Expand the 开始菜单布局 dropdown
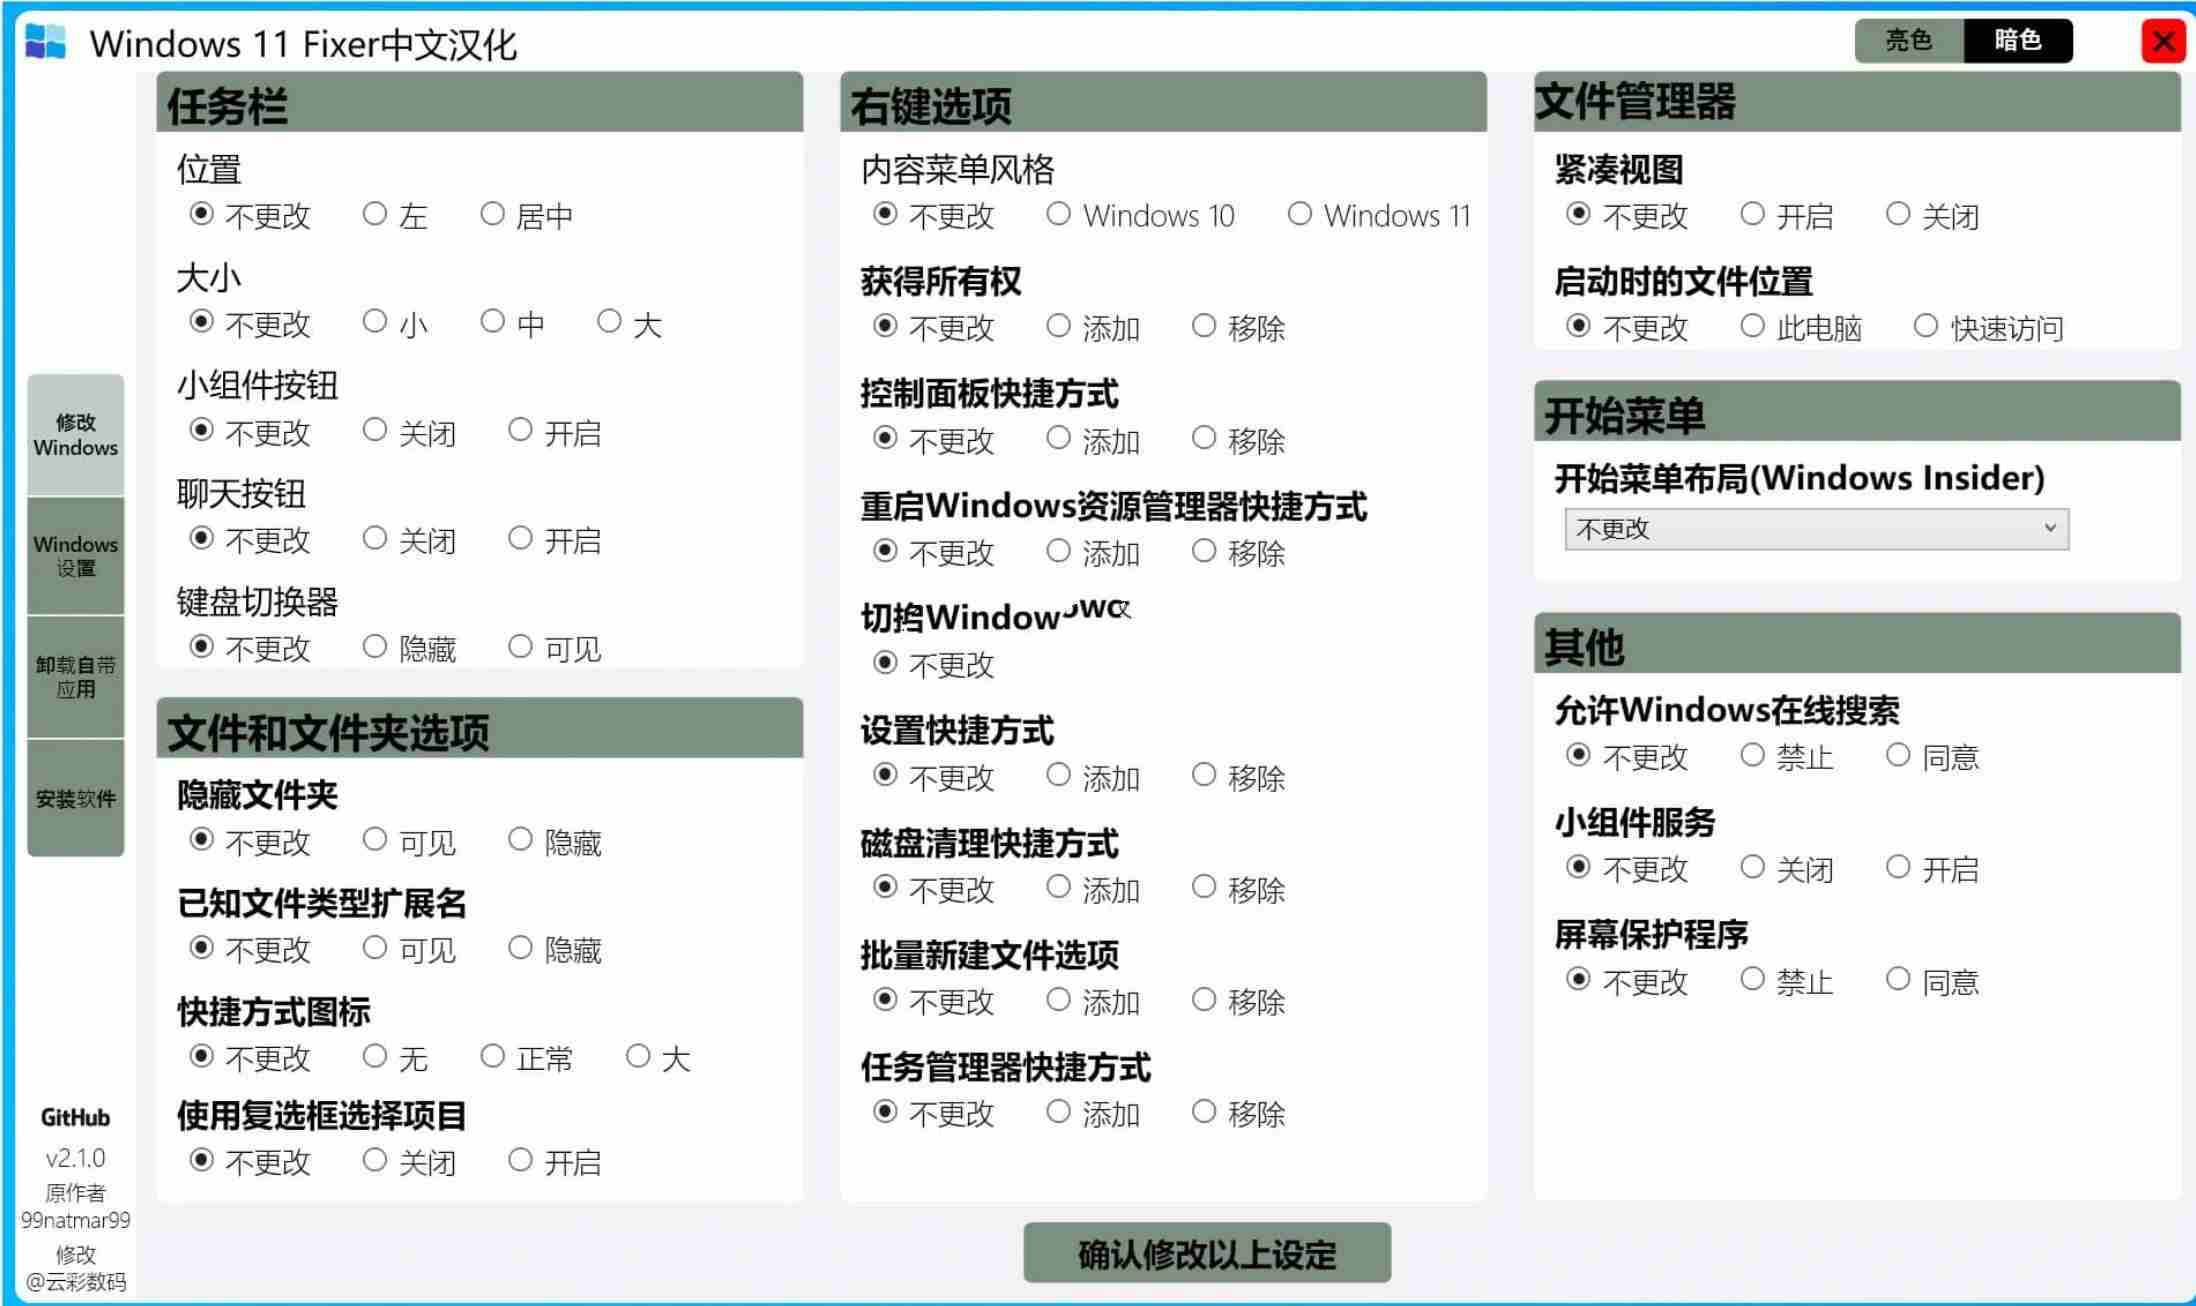 click(1816, 529)
